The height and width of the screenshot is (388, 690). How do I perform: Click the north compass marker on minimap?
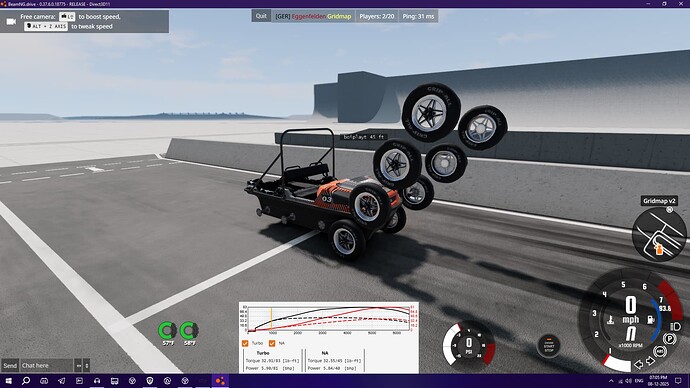pyautogui.click(x=669, y=210)
